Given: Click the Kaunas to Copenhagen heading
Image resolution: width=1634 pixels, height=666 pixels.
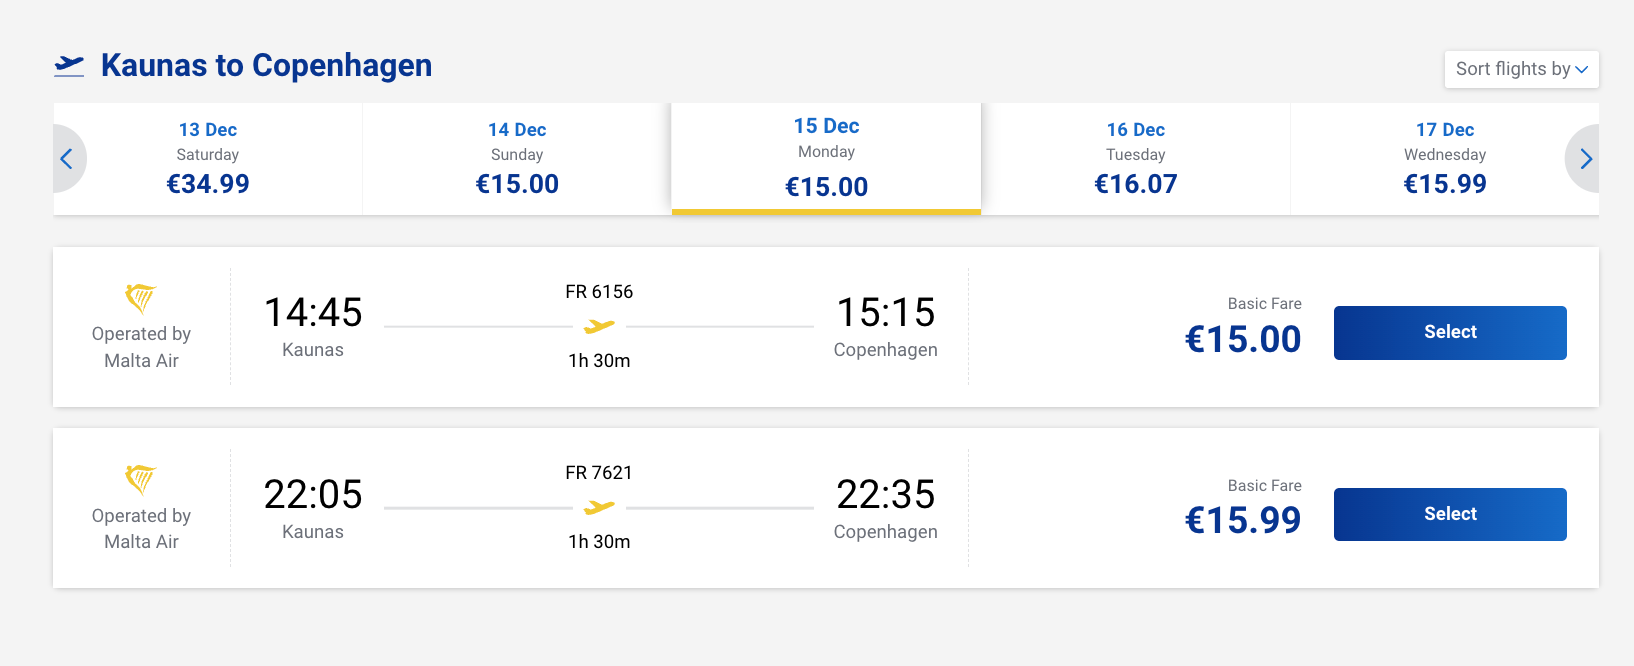Looking at the screenshot, I should (x=266, y=66).
